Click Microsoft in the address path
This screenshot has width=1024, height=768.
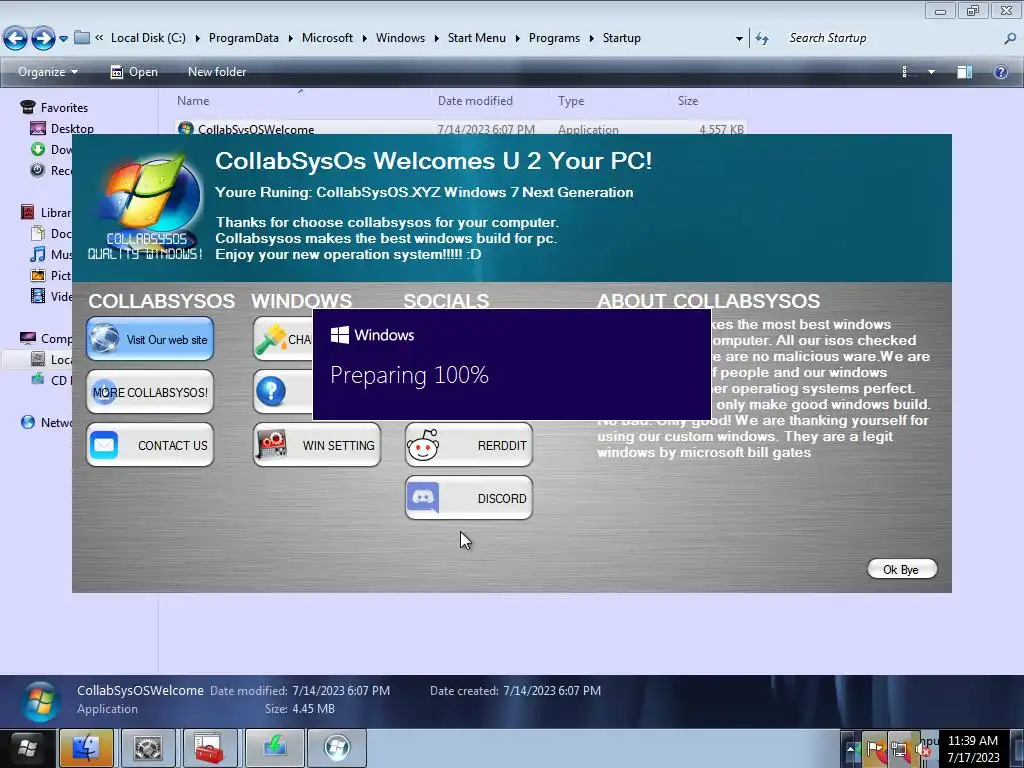pyautogui.click(x=327, y=39)
